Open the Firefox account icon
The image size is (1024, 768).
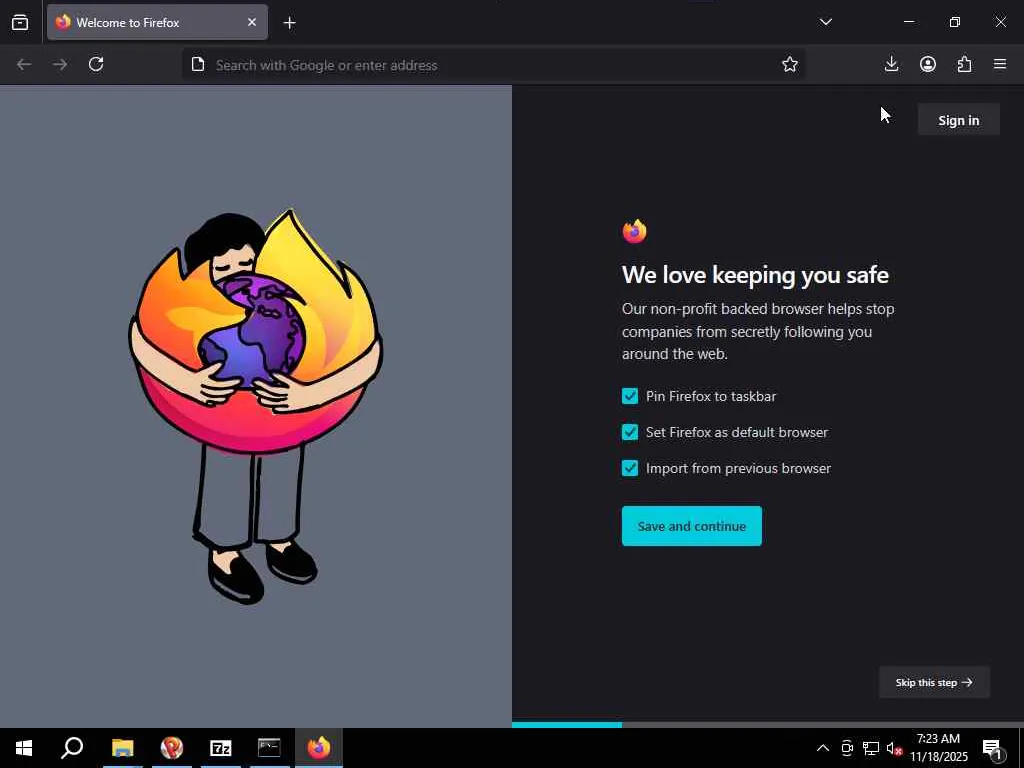[x=928, y=64]
